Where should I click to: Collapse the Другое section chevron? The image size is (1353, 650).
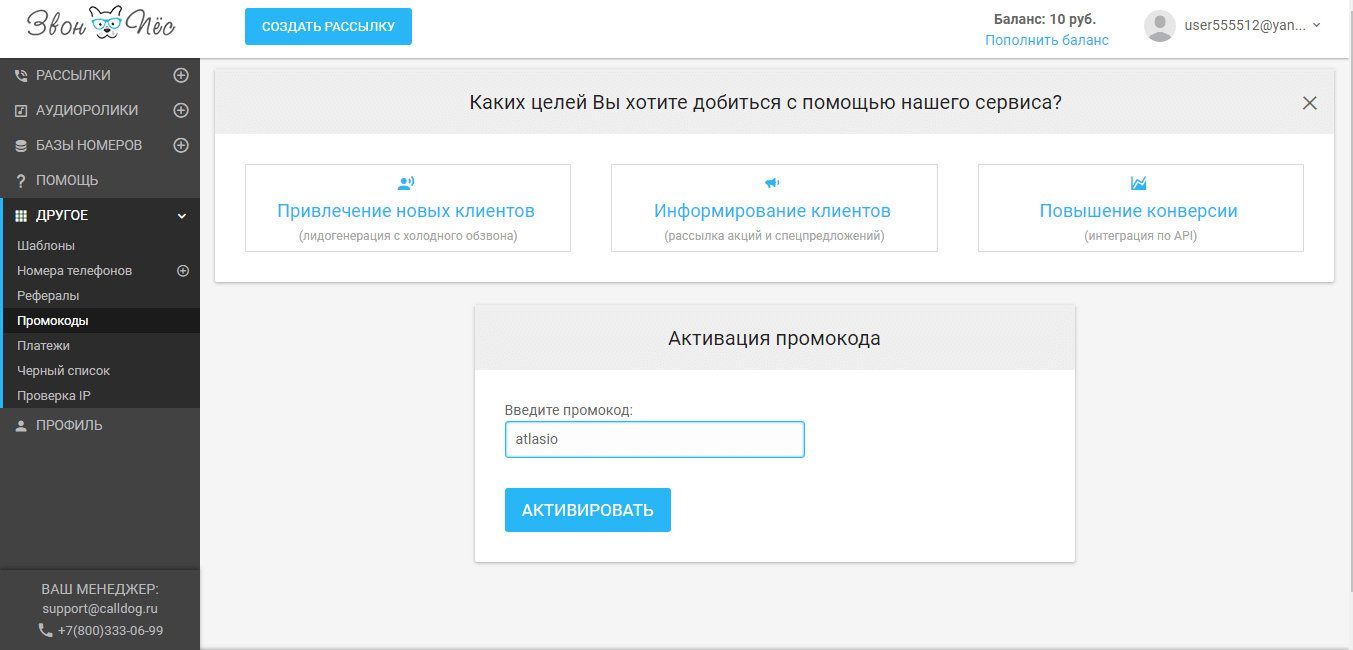coord(181,216)
